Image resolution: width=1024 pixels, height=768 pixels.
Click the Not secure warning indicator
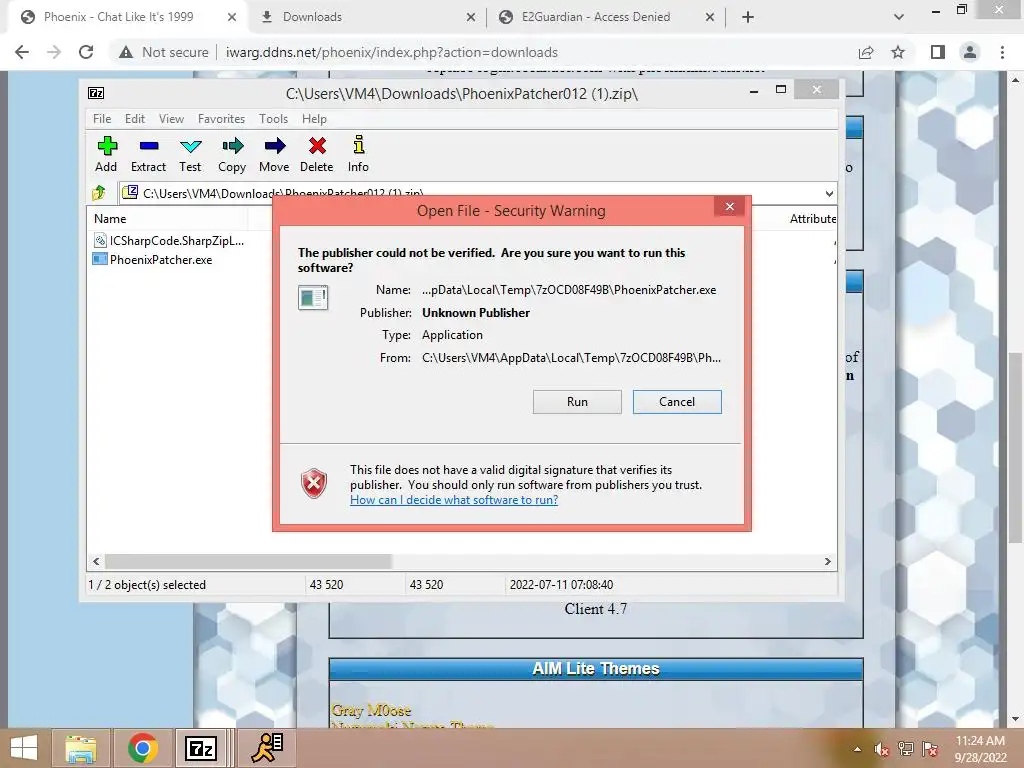click(164, 52)
